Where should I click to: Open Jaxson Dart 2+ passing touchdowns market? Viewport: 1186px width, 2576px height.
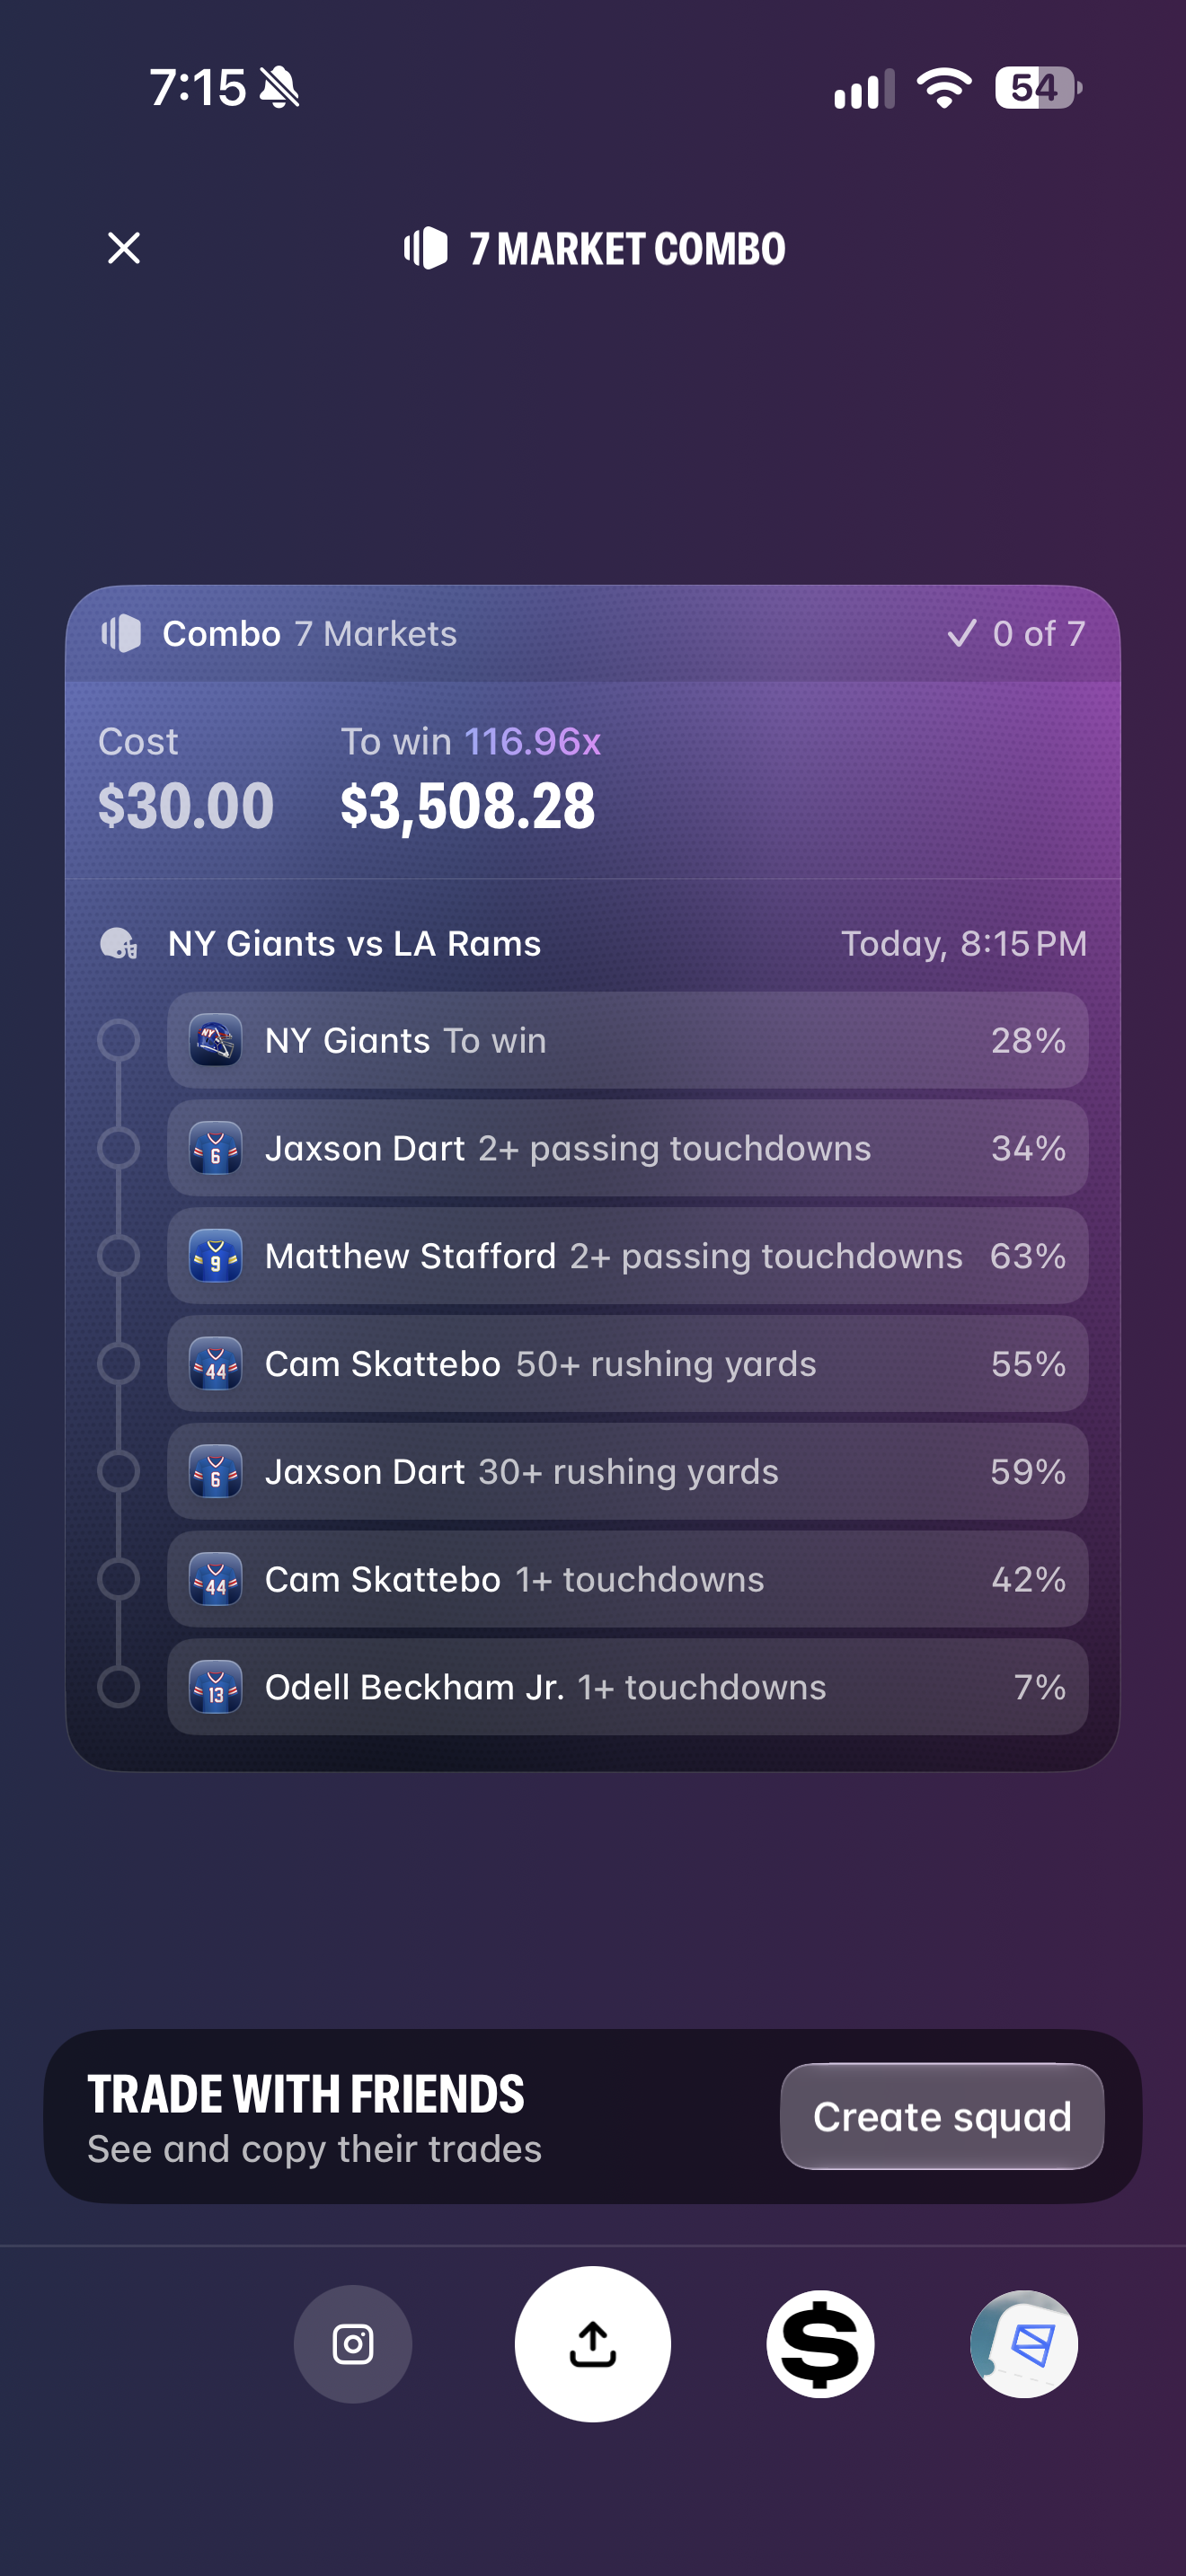click(627, 1148)
